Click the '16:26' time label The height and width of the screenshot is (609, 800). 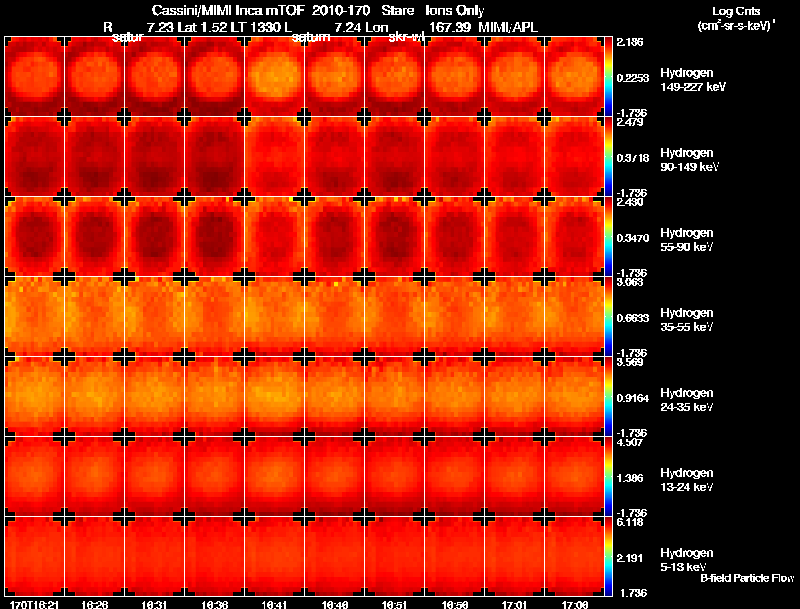click(x=94, y=604)
